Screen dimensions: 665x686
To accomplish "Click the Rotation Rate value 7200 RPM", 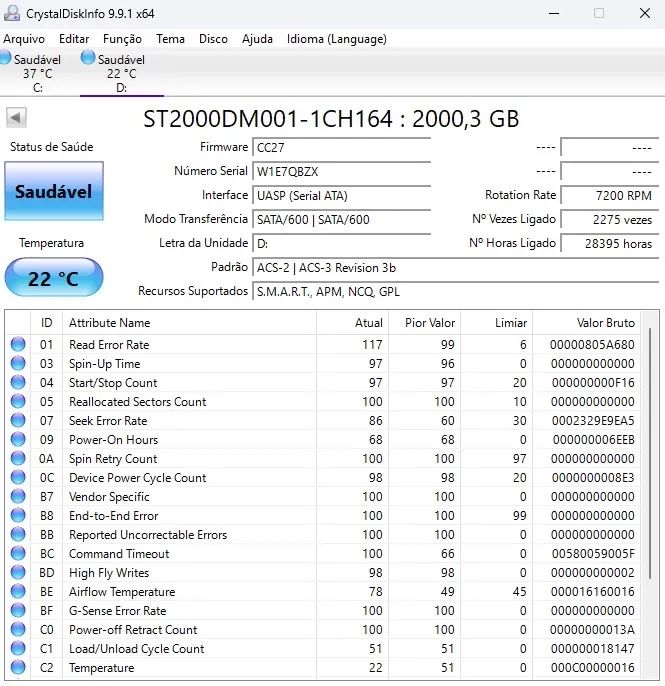I will 609,195.
